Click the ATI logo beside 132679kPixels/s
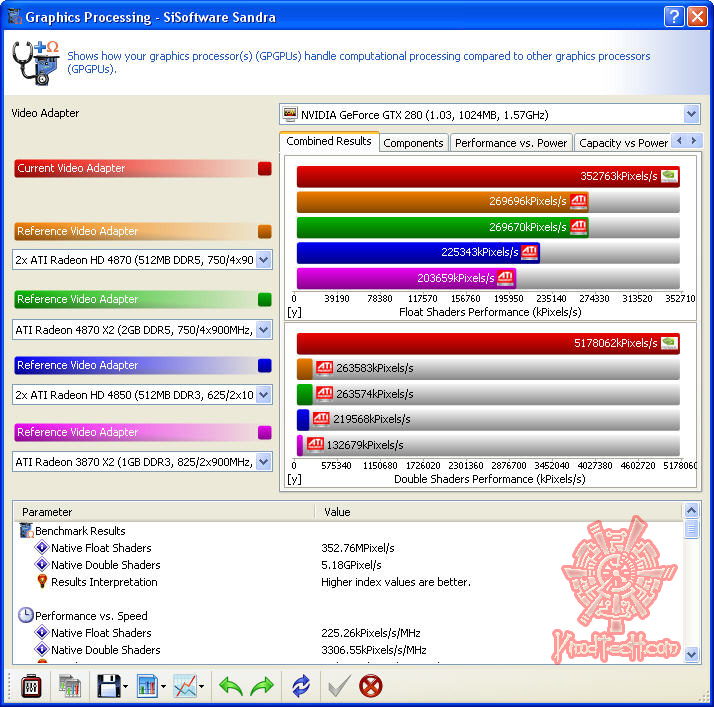The image size is (714, 707). point(315,444)
